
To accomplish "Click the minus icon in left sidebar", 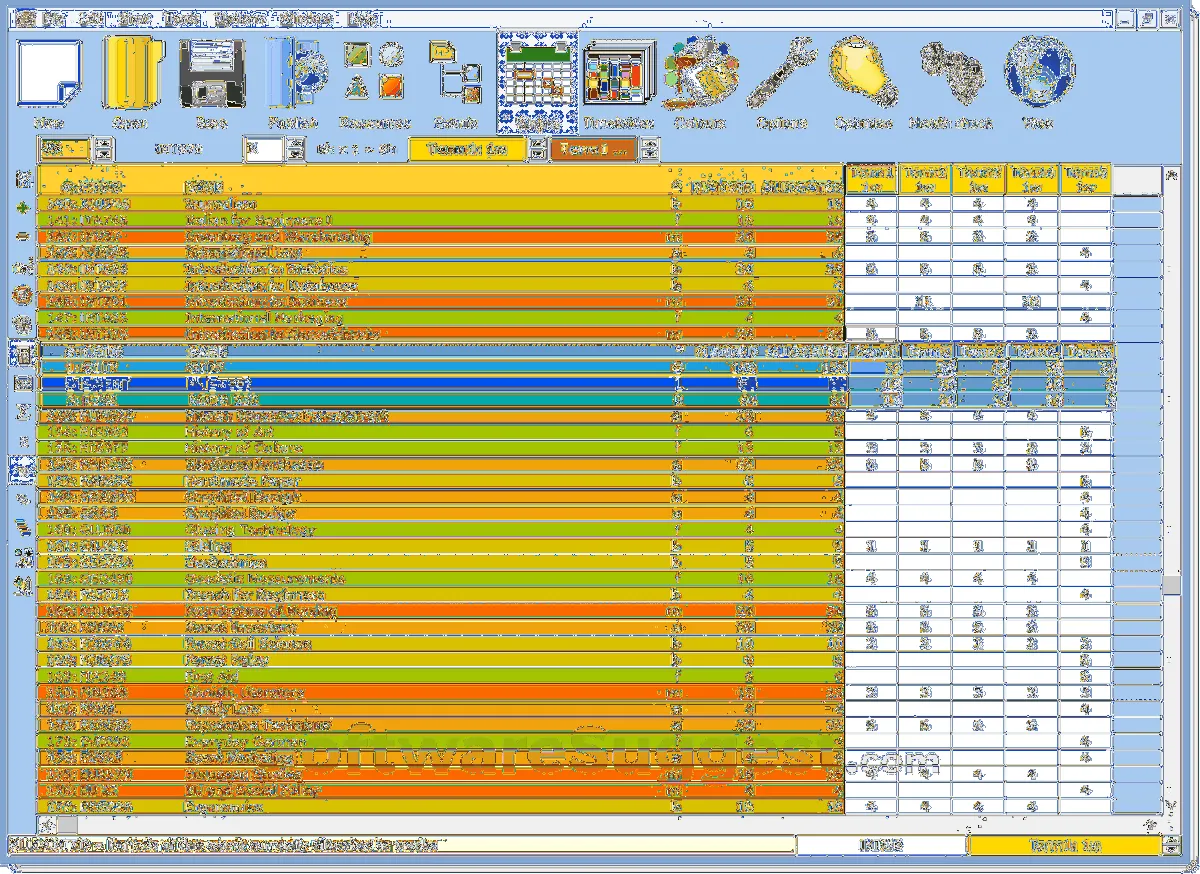I will [x=22, y=236].
